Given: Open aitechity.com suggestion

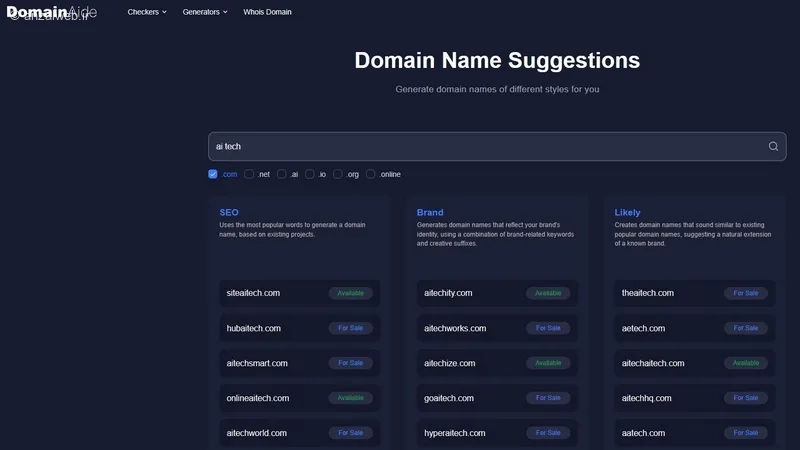Looking at the screenshot, I should [x=448, y=293].
